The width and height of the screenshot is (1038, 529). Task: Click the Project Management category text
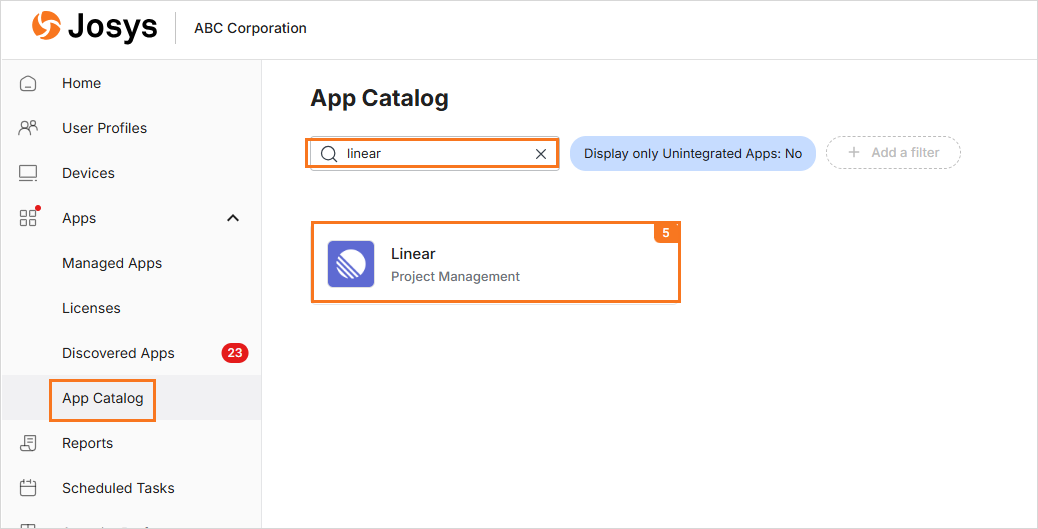[455, 276]
